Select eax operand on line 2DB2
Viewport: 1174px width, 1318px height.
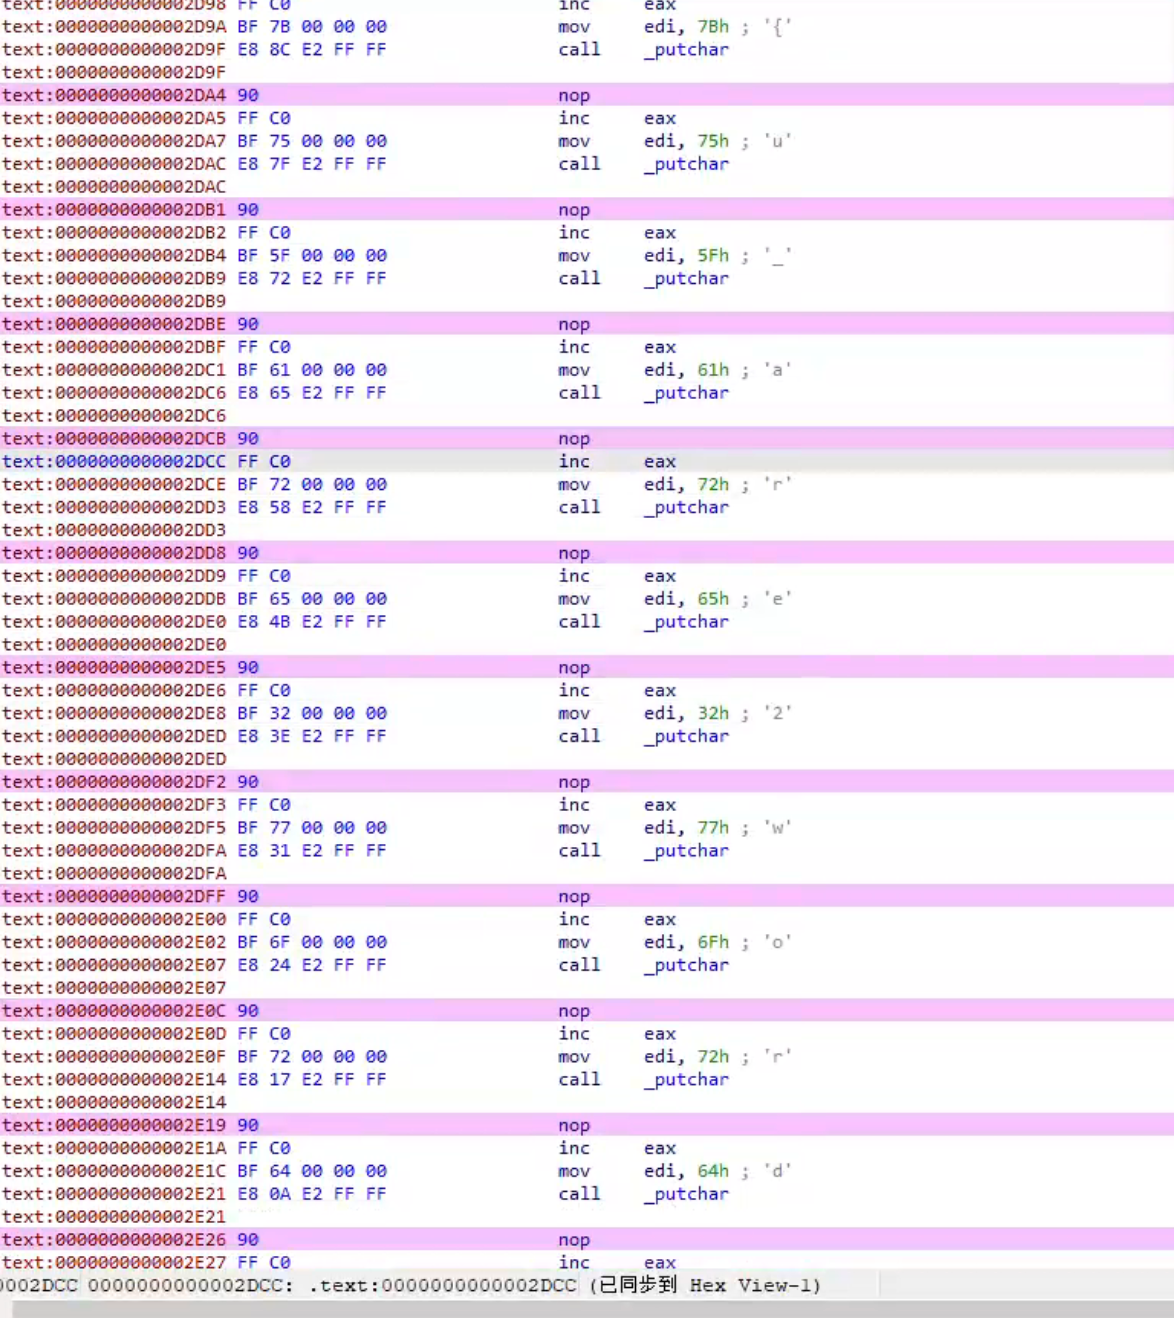660,232
